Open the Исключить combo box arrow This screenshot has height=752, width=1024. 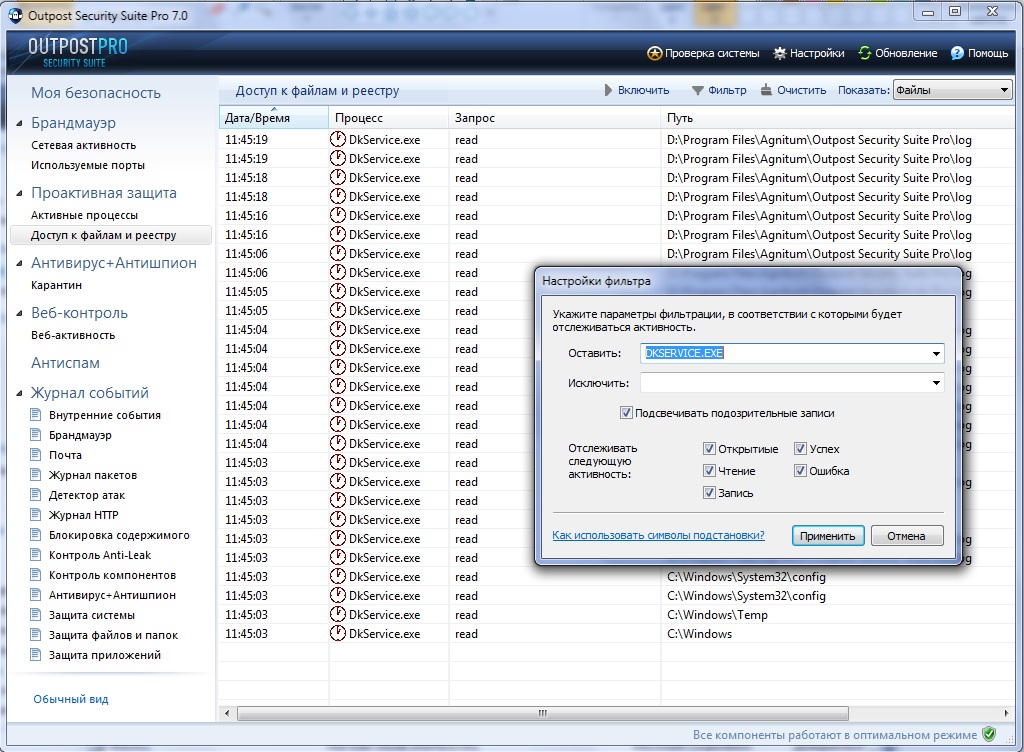(936, 383)
